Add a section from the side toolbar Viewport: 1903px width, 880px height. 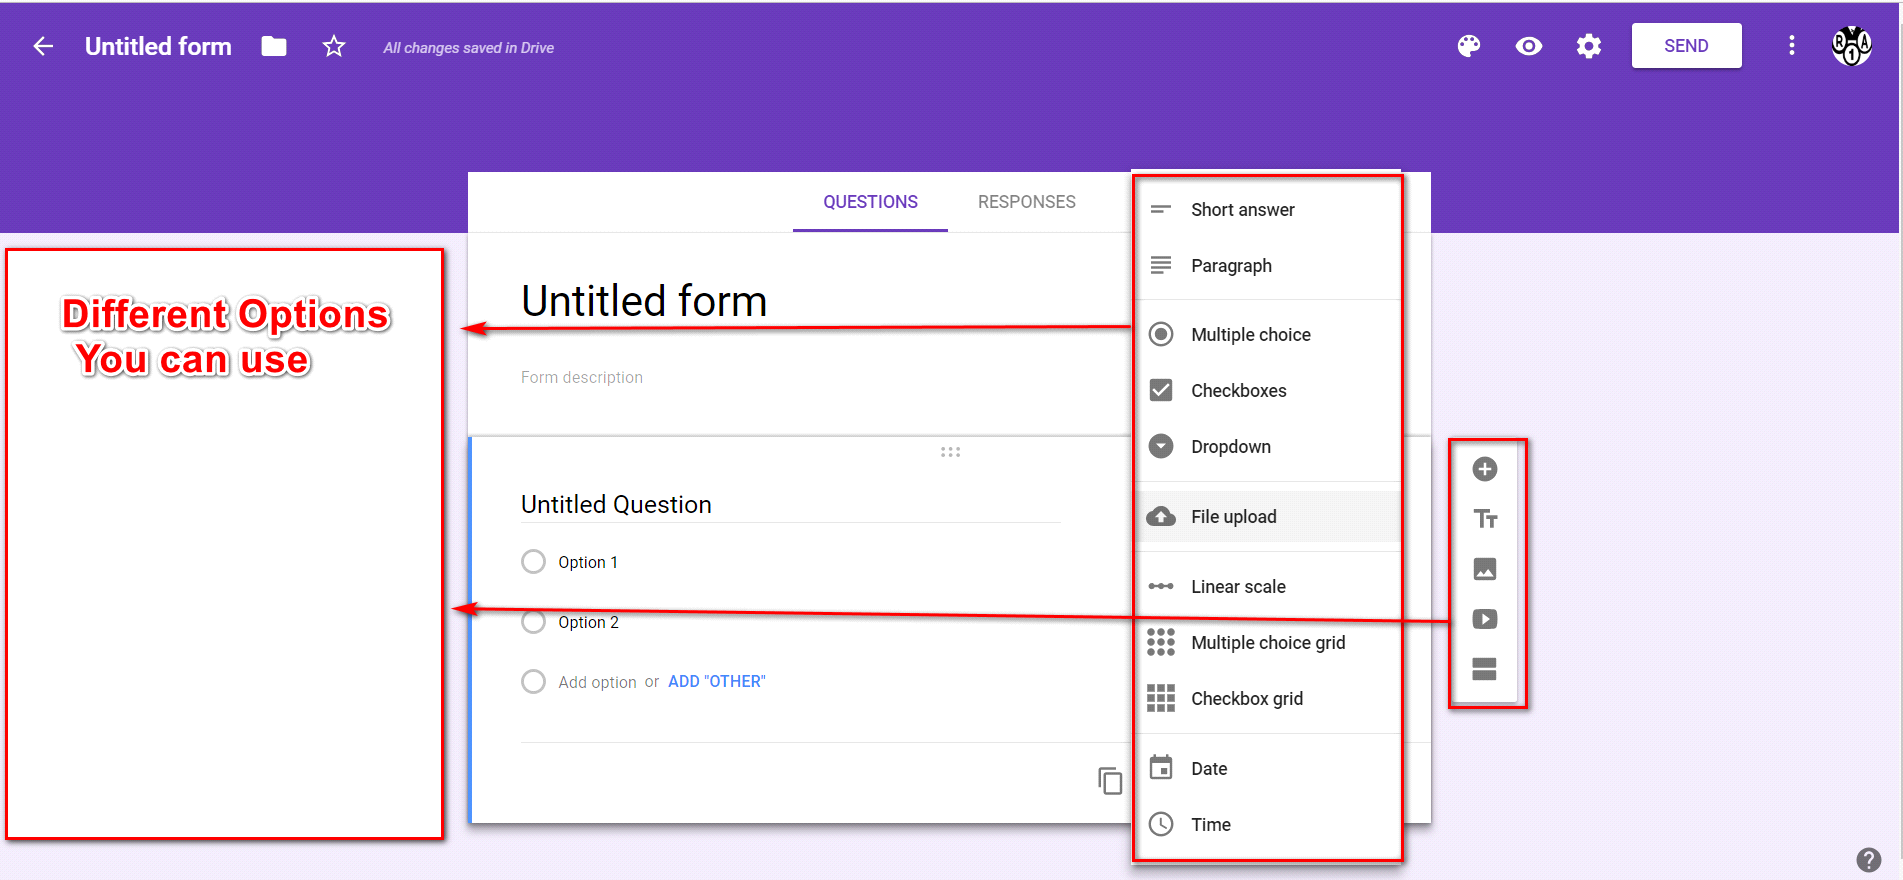coord(1485,669)
